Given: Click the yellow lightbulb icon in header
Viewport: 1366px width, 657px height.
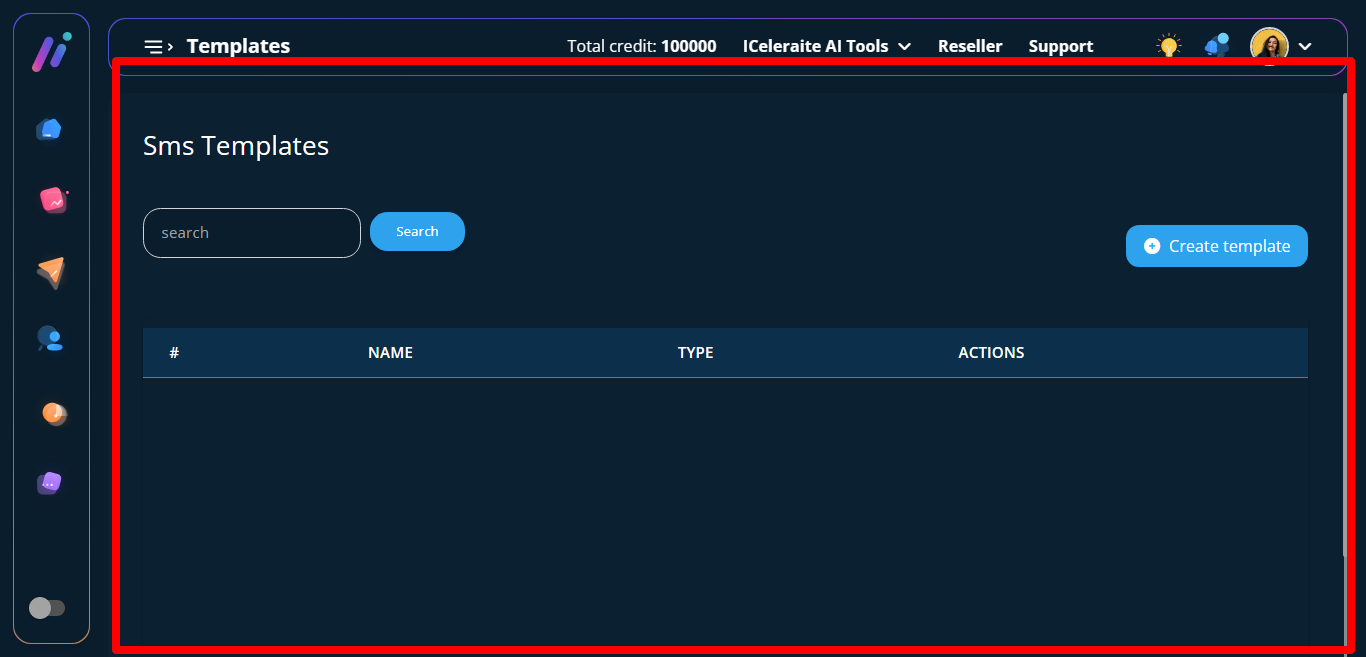Looking at the screenshot, I should (1168, 46).
